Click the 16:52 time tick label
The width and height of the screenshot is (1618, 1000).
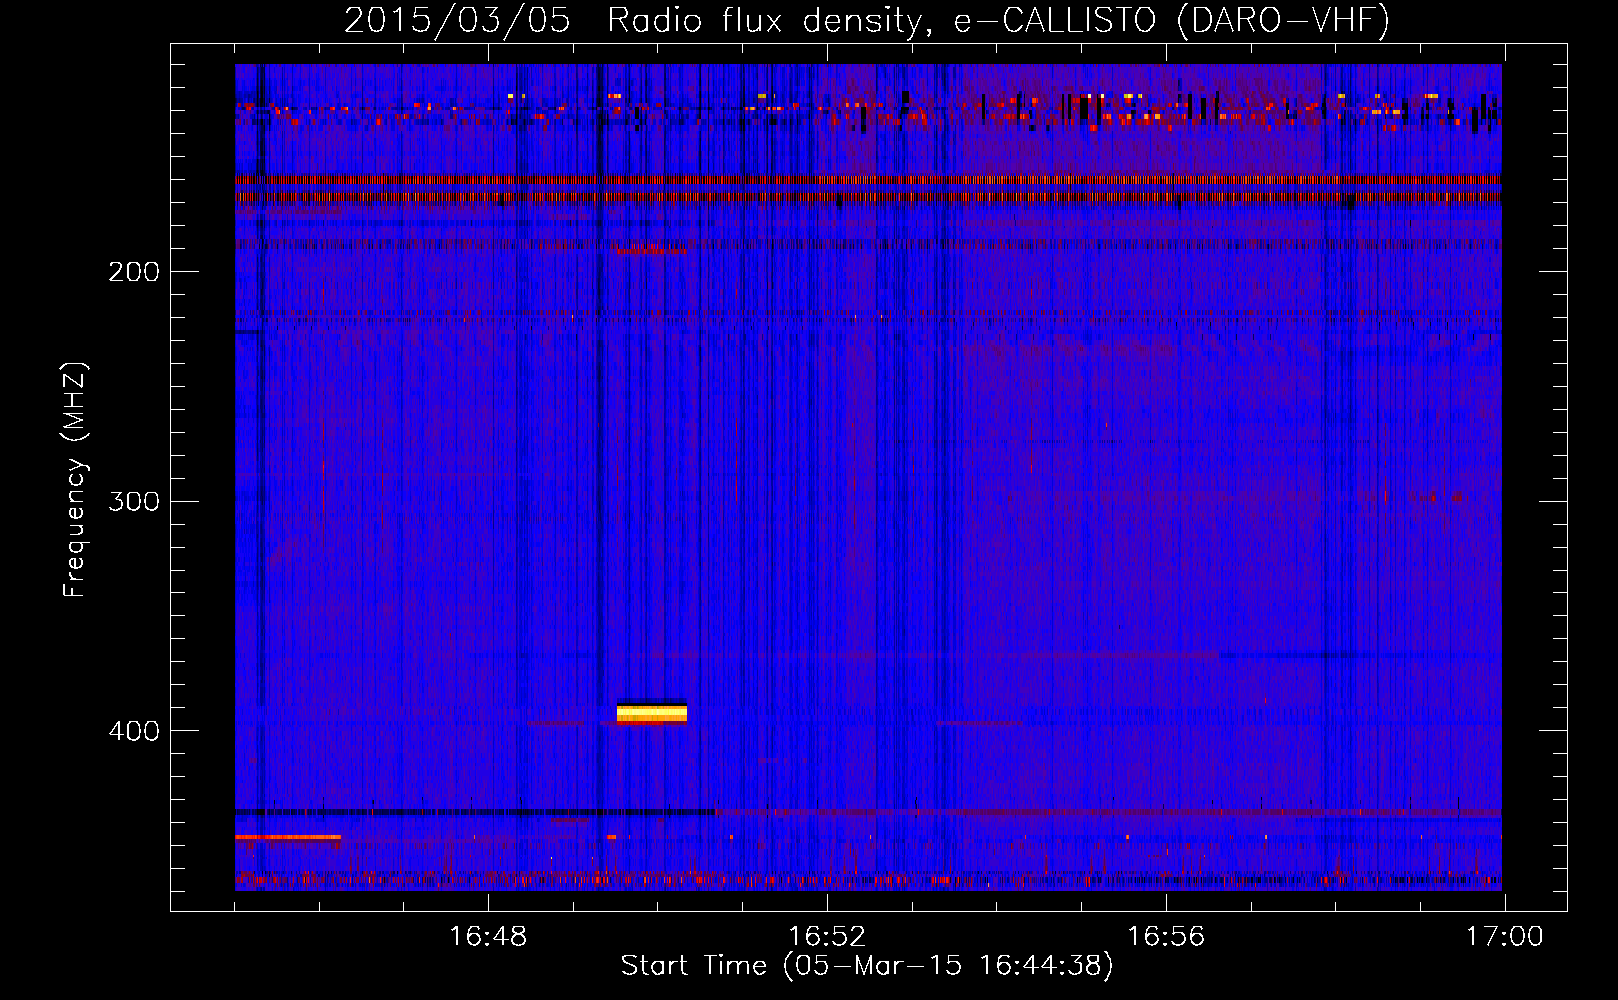pyautogui.click(x=827, y=937)
